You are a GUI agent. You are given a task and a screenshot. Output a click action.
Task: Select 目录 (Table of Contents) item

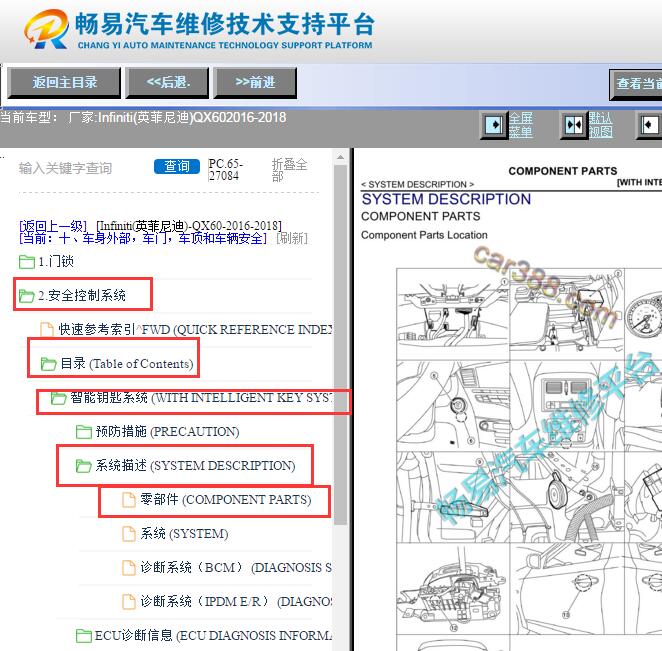tap(127, 363)
